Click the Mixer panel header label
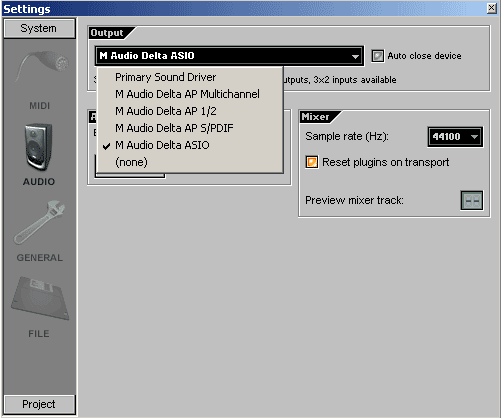 coord(315,117)
